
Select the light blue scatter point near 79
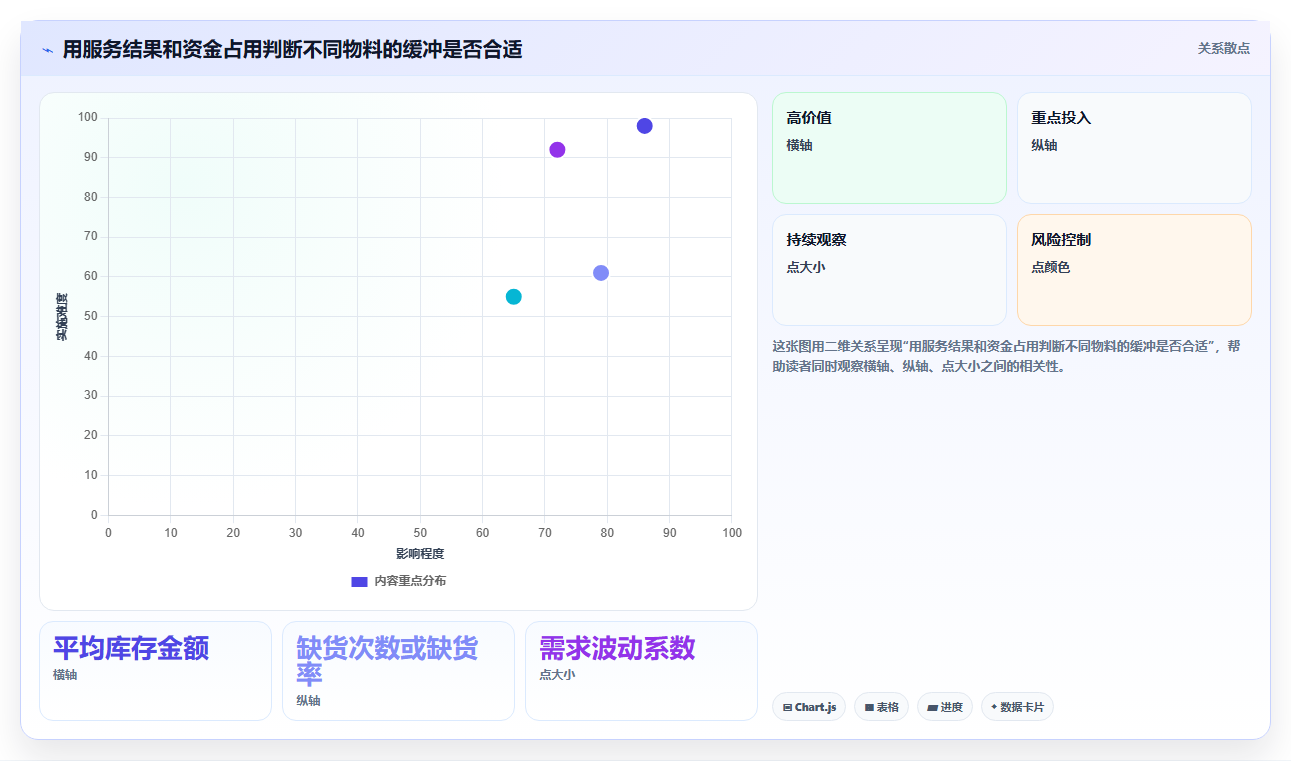tap(601, 273)
